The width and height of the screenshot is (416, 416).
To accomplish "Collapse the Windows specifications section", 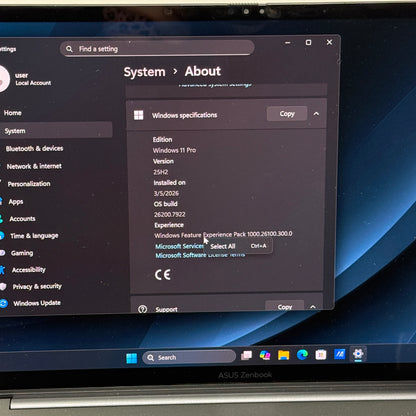I will [x=316, y=114].
